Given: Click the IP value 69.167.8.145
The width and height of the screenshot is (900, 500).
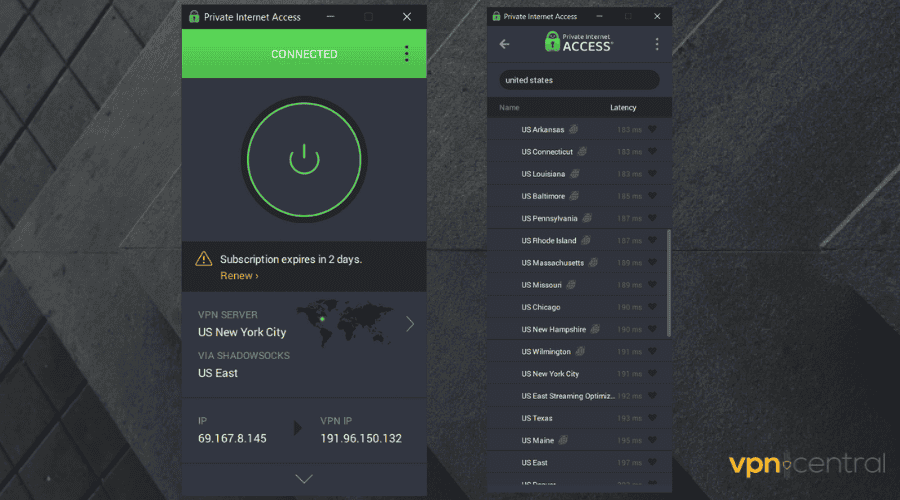Looking at the screenshot, I should tap(232, 439).
